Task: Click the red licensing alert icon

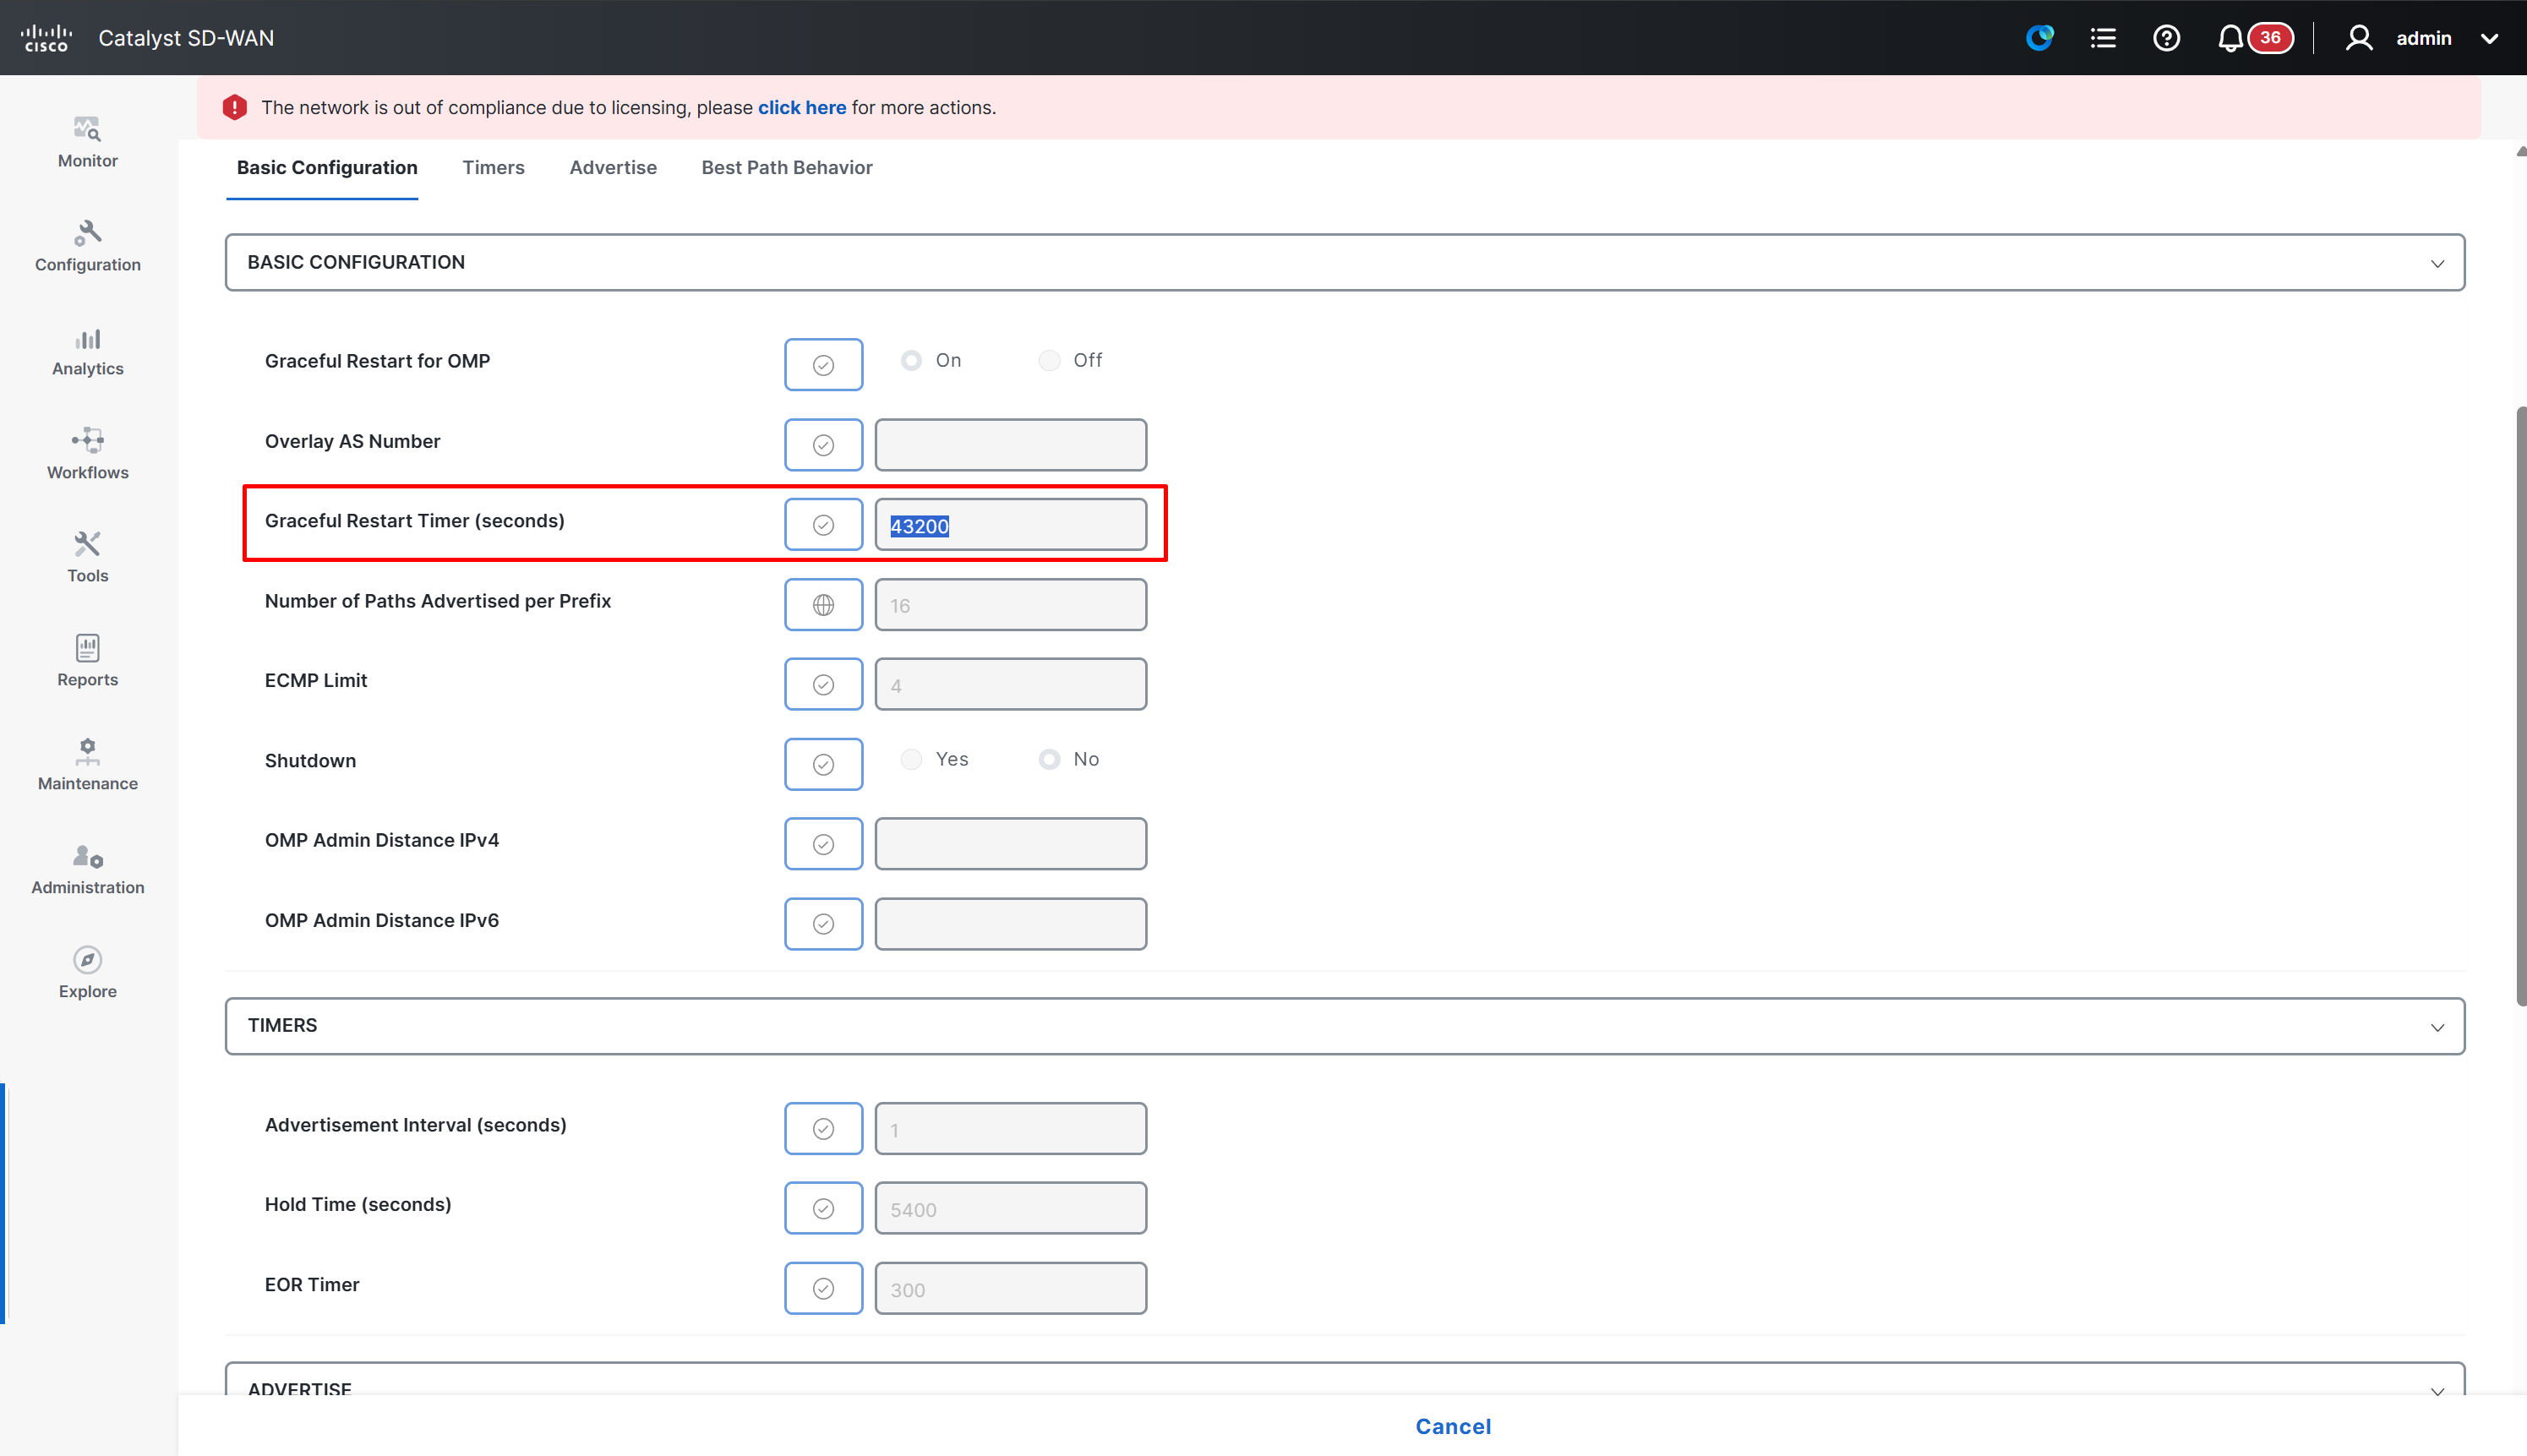Action: point(235,107)
